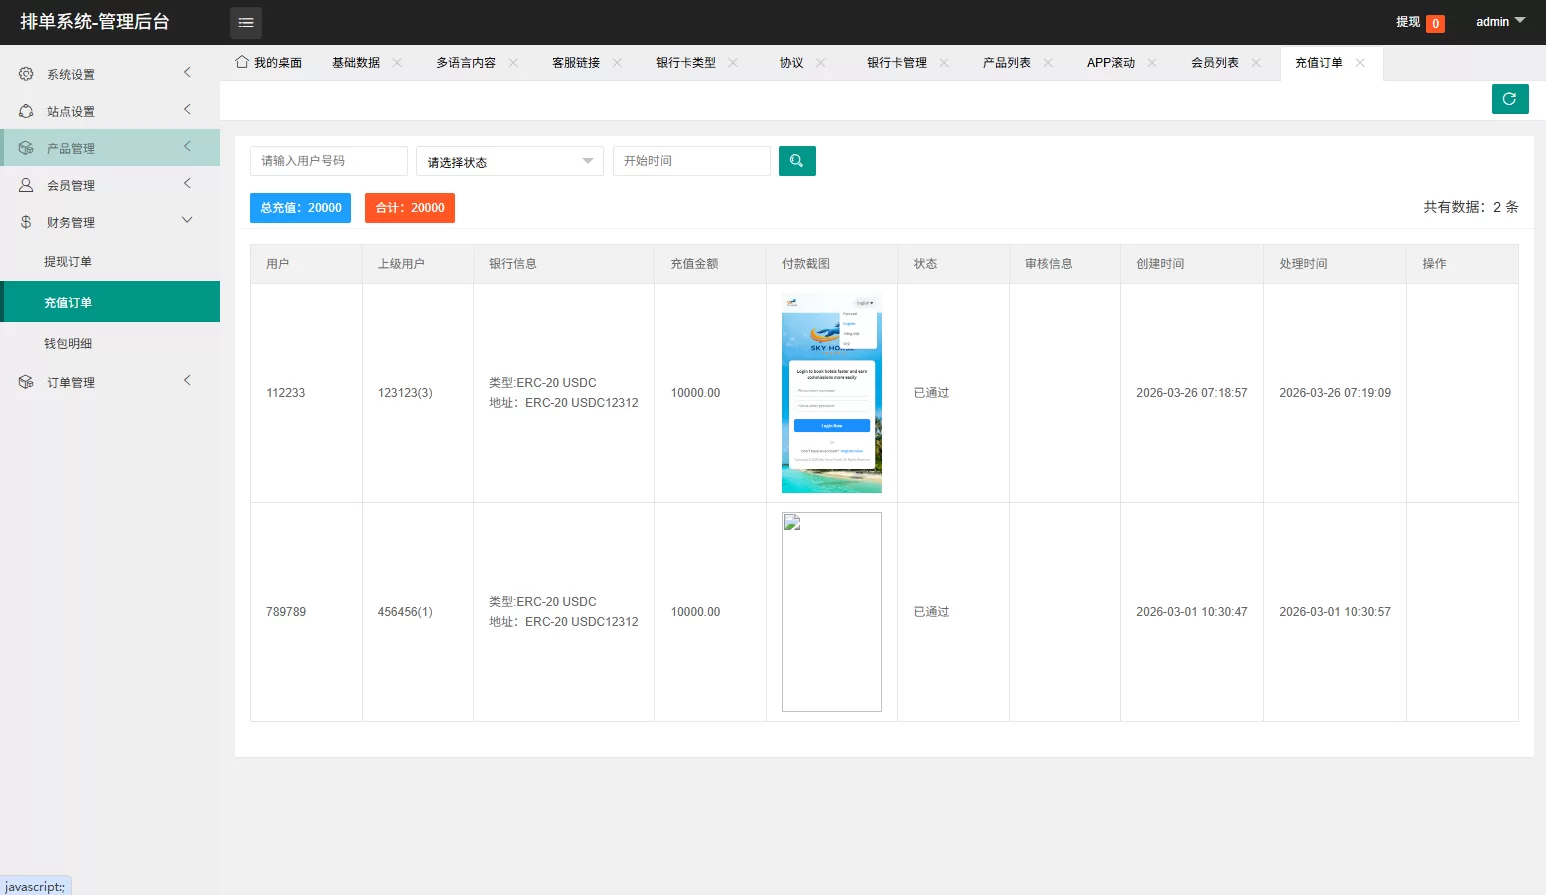1546x895 pixels.
Task: Close the 充值订单 tab
Action: [x=1360, y=63]
